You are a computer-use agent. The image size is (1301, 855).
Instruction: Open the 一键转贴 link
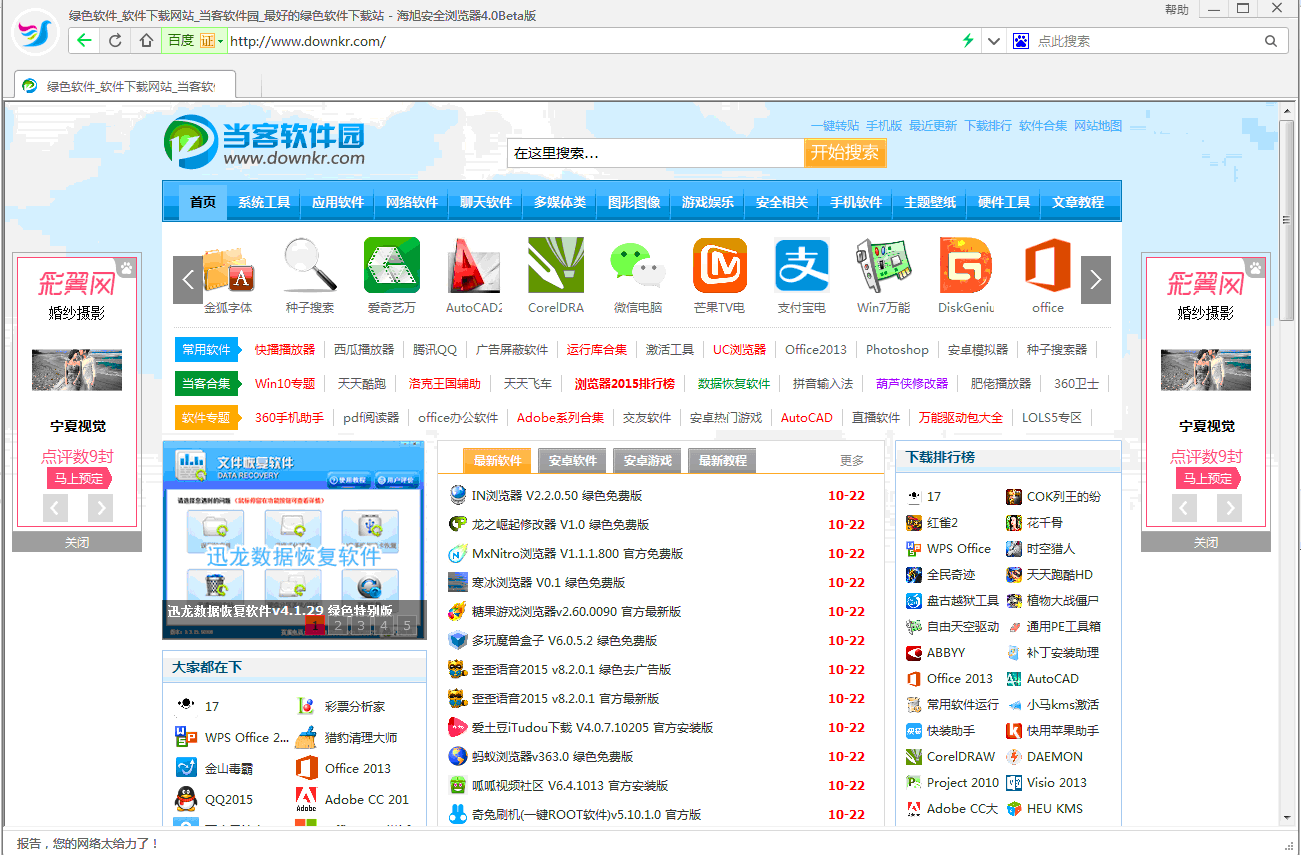tap(835, 126)
